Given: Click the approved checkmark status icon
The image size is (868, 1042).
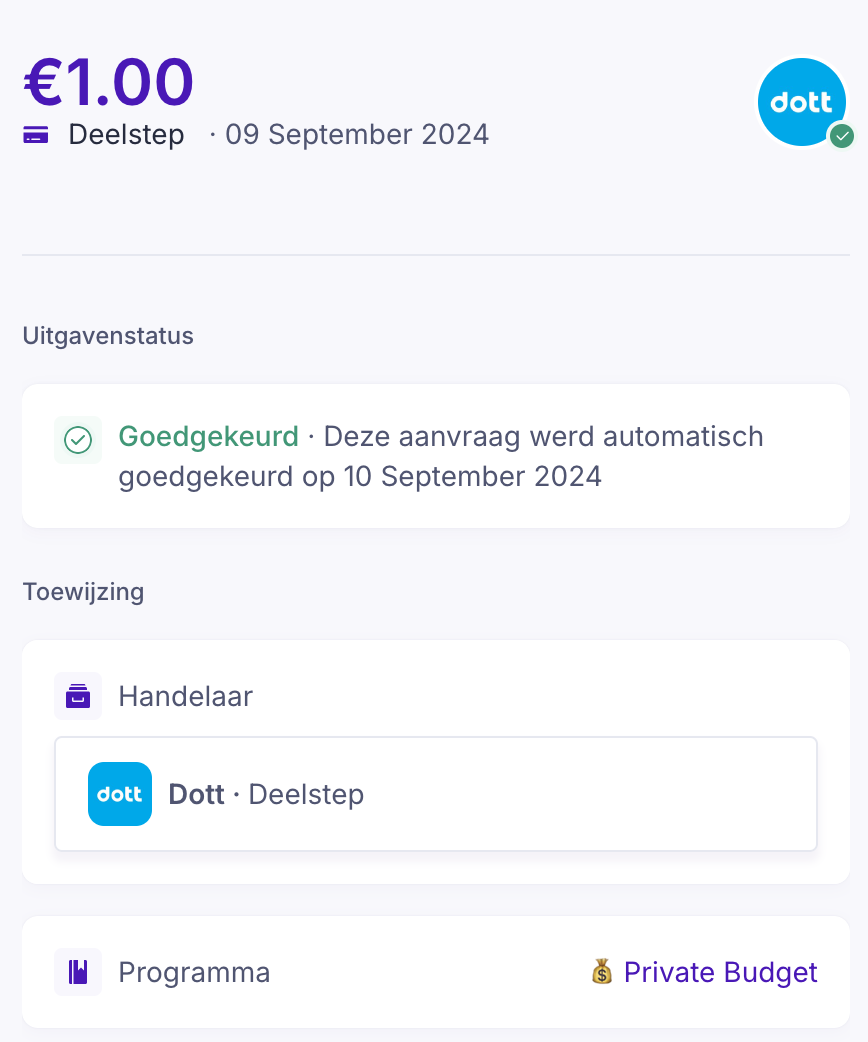Looking at the screenshot, I should tap(78, 440).
